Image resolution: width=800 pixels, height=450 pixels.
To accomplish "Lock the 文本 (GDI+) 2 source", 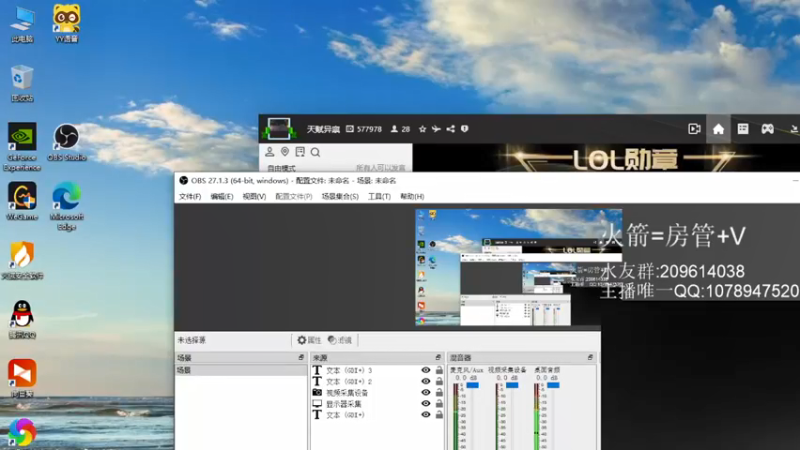I will click(439, 382).
